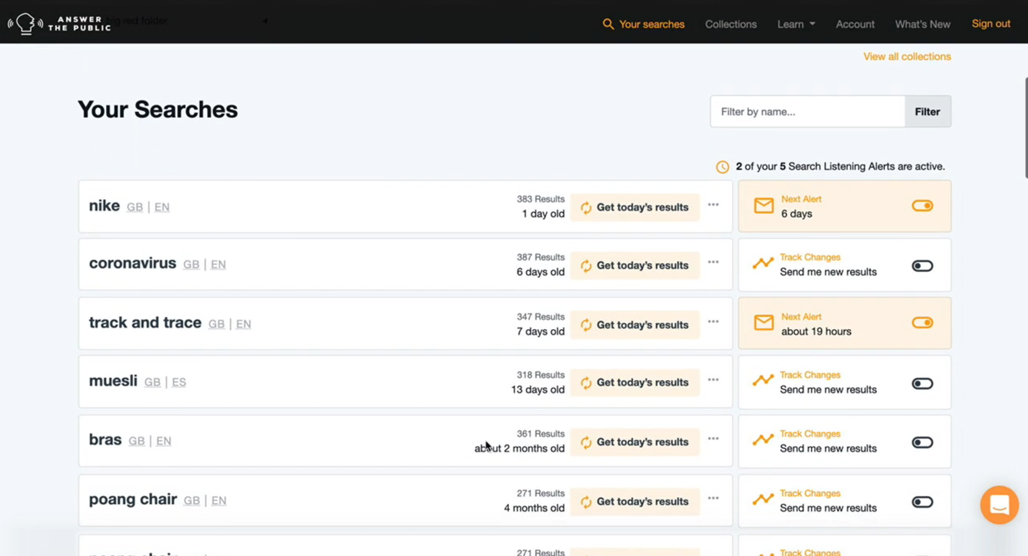Open the track and trace search
Screen dimensions: 1028x556
145,323
